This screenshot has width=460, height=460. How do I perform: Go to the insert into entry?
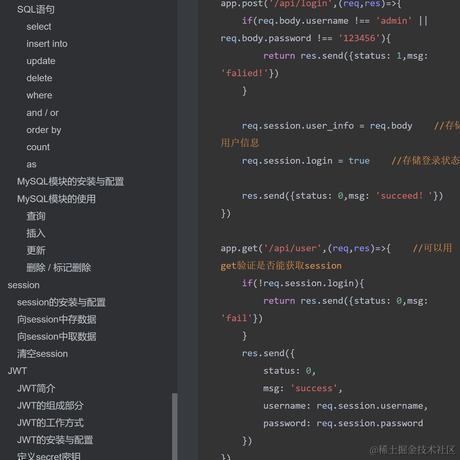[47, 44]
